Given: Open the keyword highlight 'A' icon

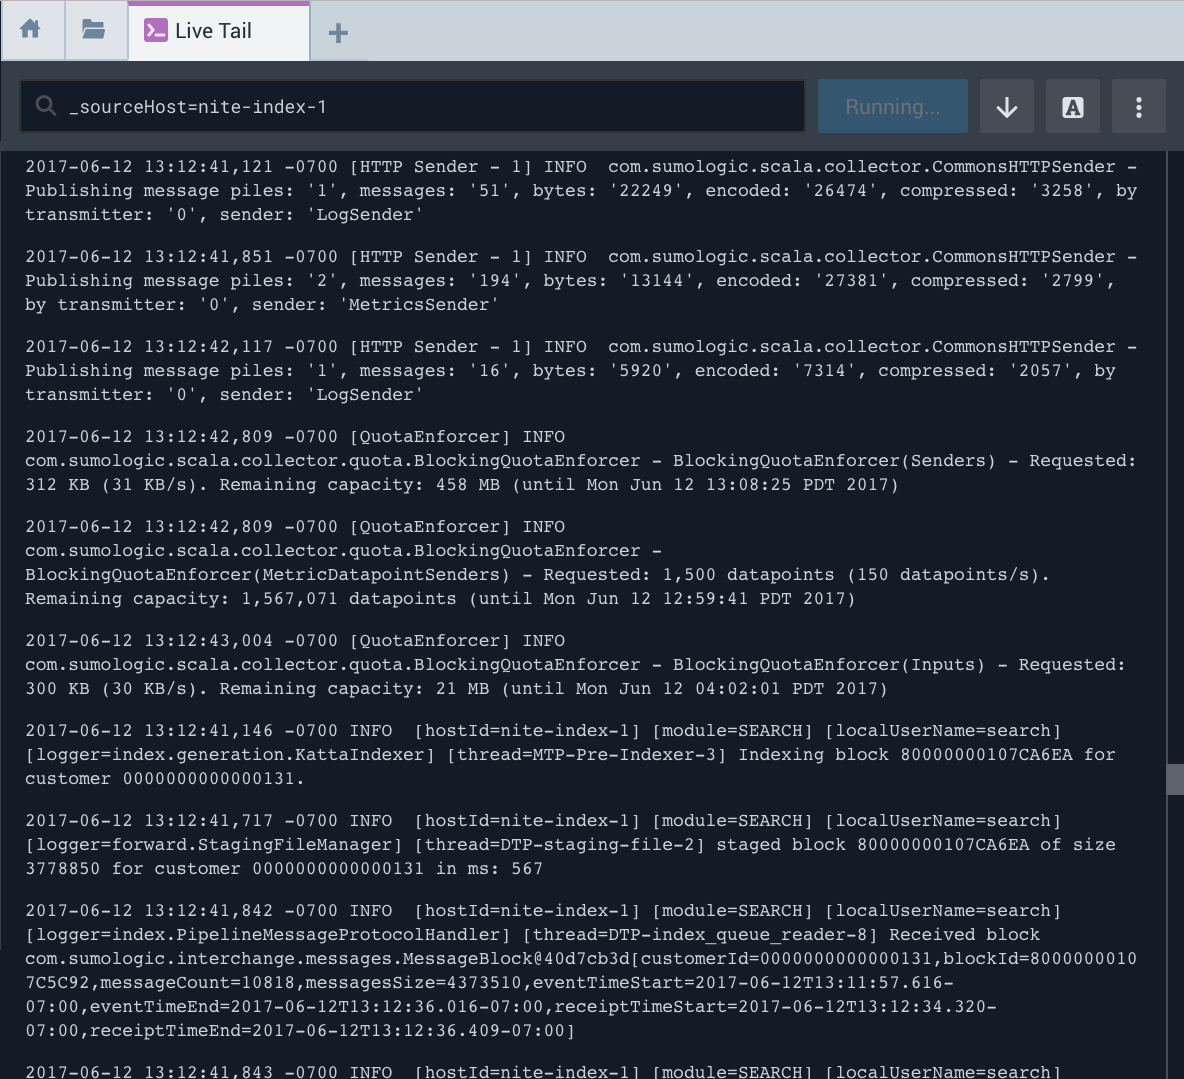Looking at the screenshot, I should [x=1072, y=107].
